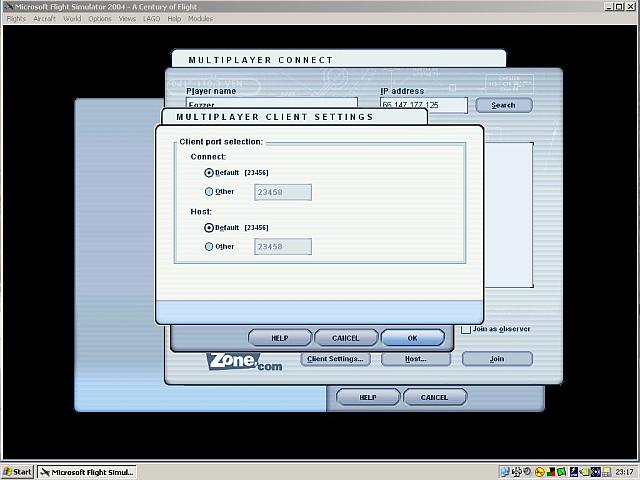Click the Search button beside IP address

pos(503,105)
